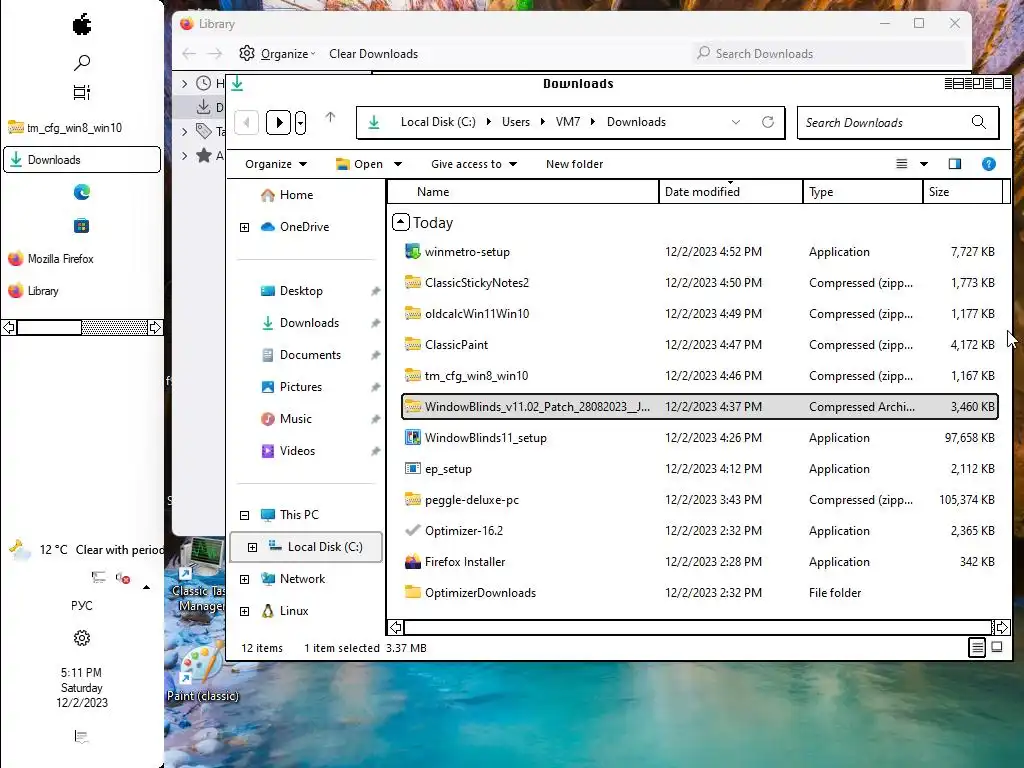
Task: Expand view options dropdown arrow
Action: [x=923, y=164]
